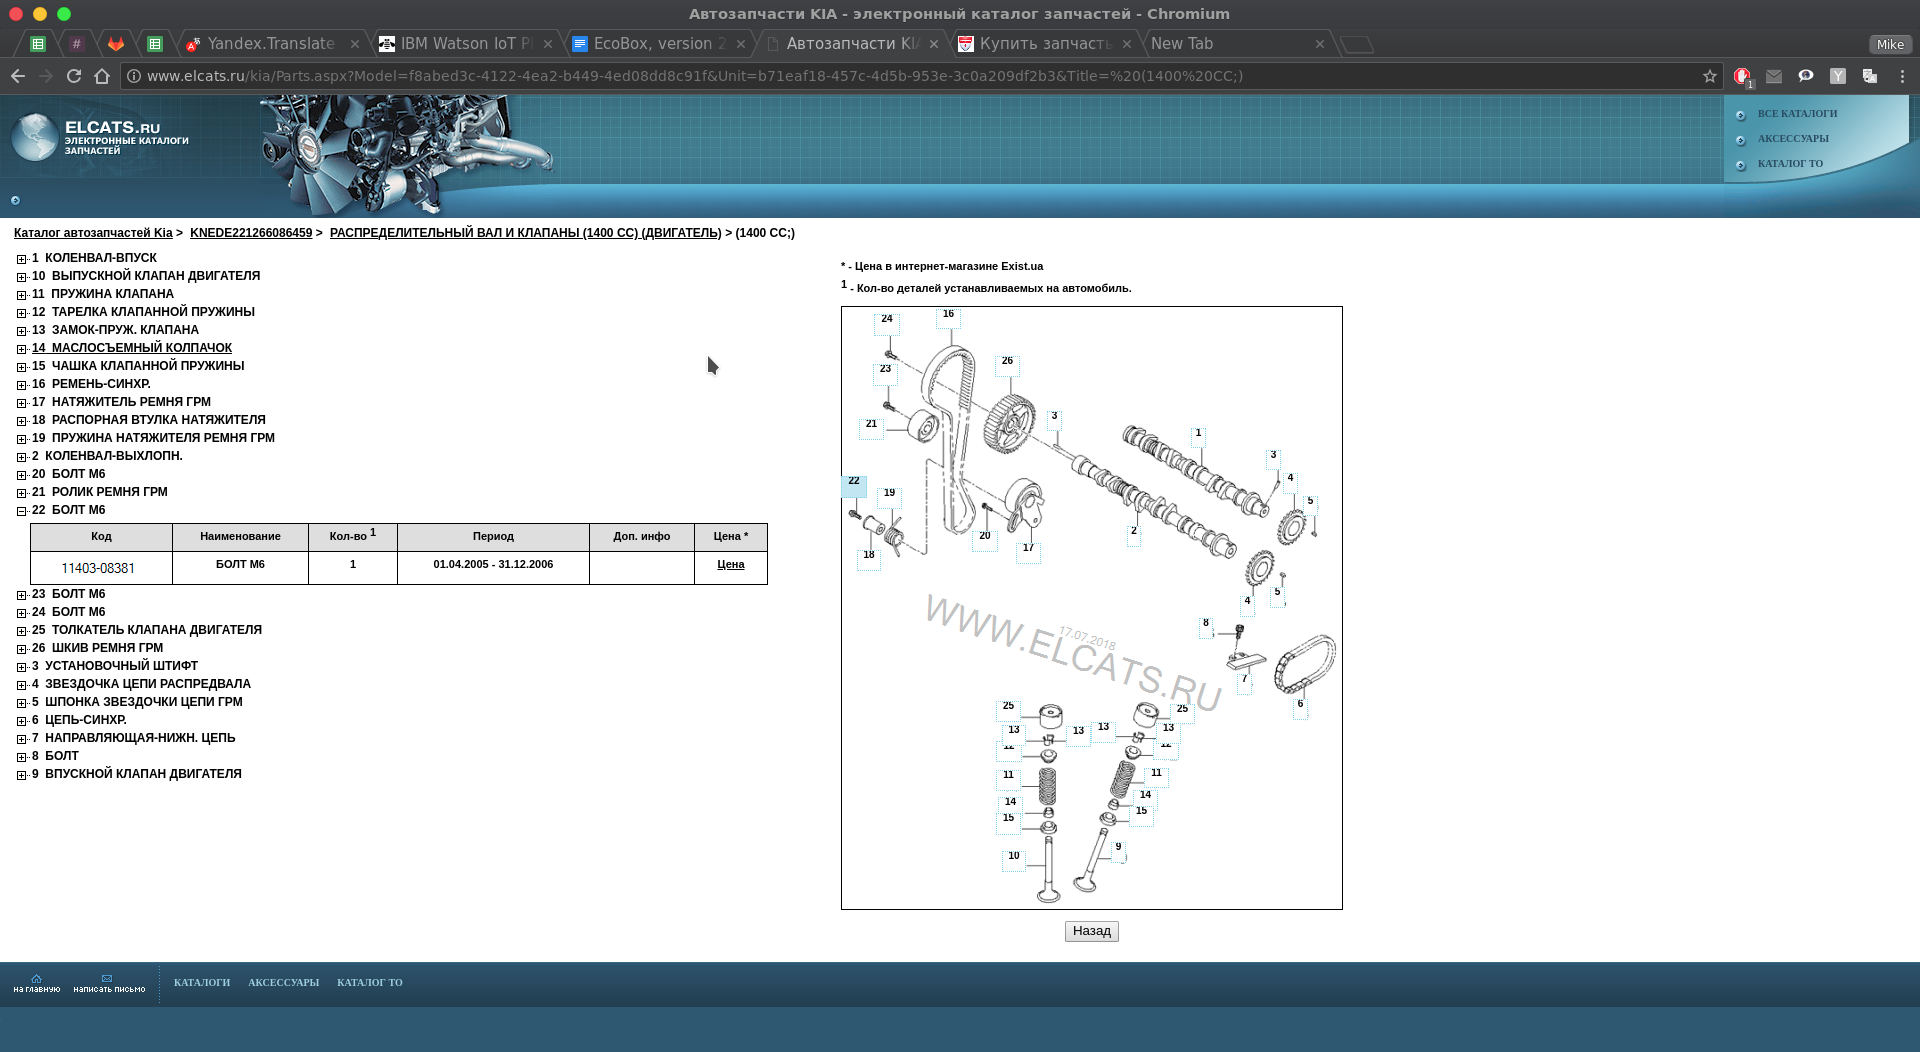
Task: Expand item 1 КОЛЕНВАЛ-ВПУСК
Action: tap(21, 259)
